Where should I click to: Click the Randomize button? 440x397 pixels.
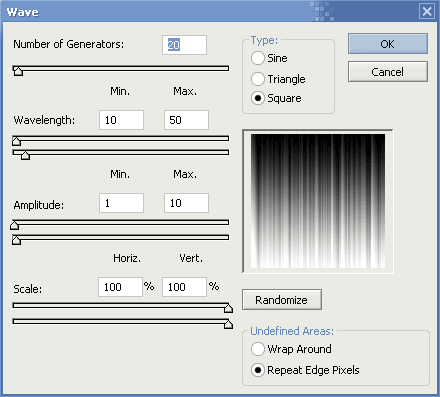click(x=282, y=300)
